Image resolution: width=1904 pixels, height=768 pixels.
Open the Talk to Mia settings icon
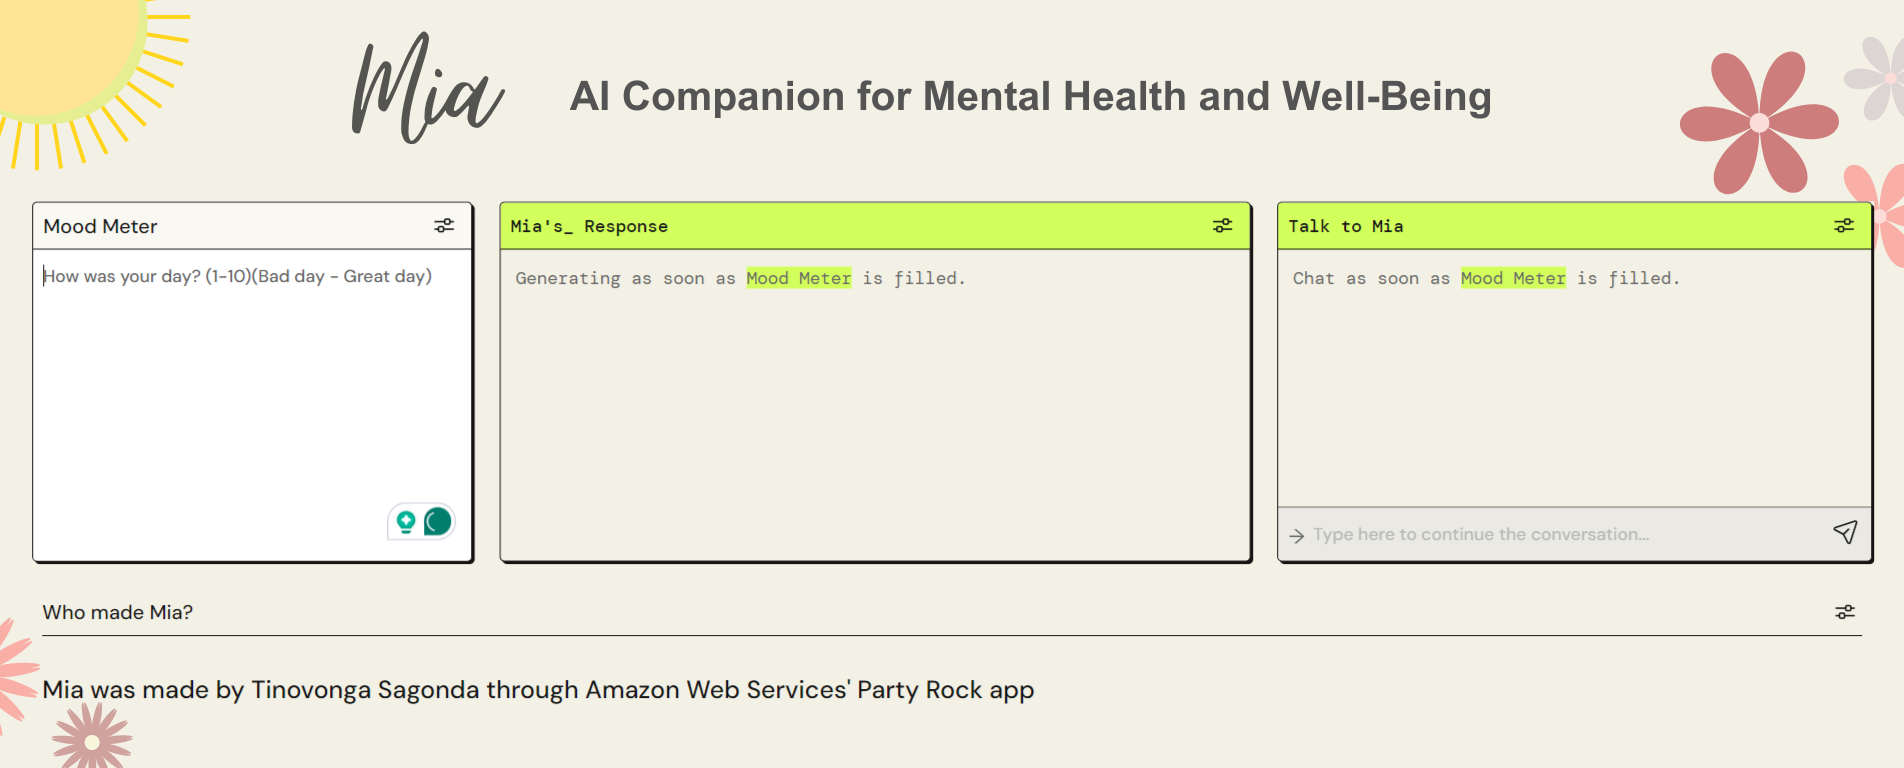click(x=1844, y=226)
